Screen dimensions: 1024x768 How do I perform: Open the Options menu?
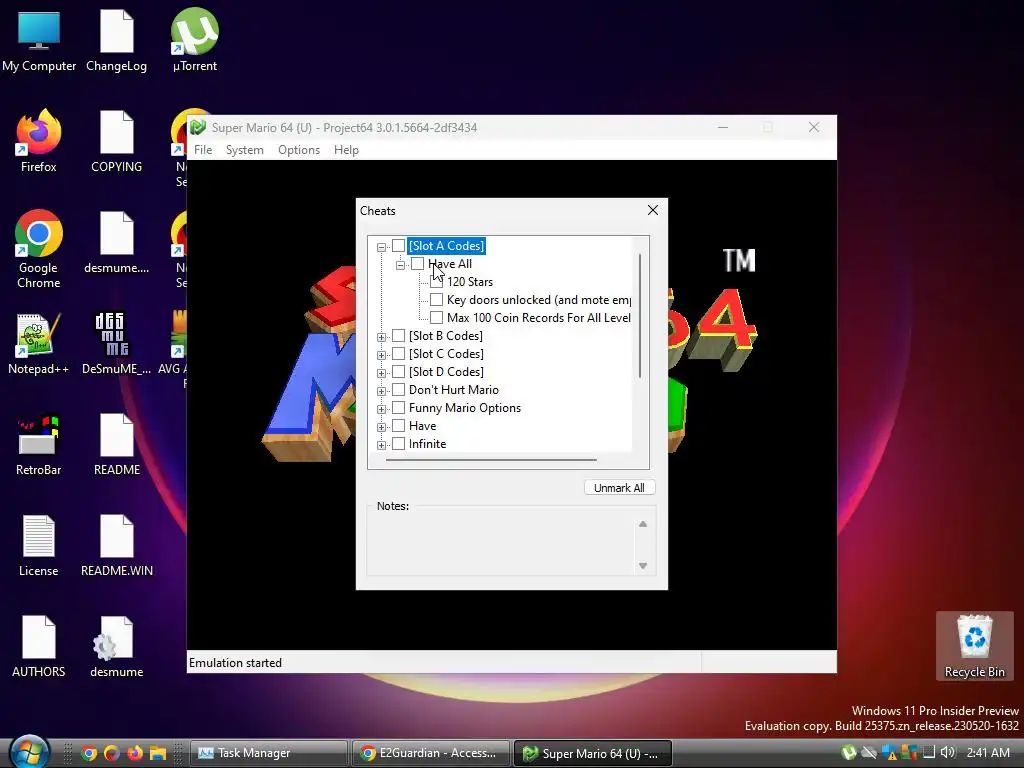(299, 150)
